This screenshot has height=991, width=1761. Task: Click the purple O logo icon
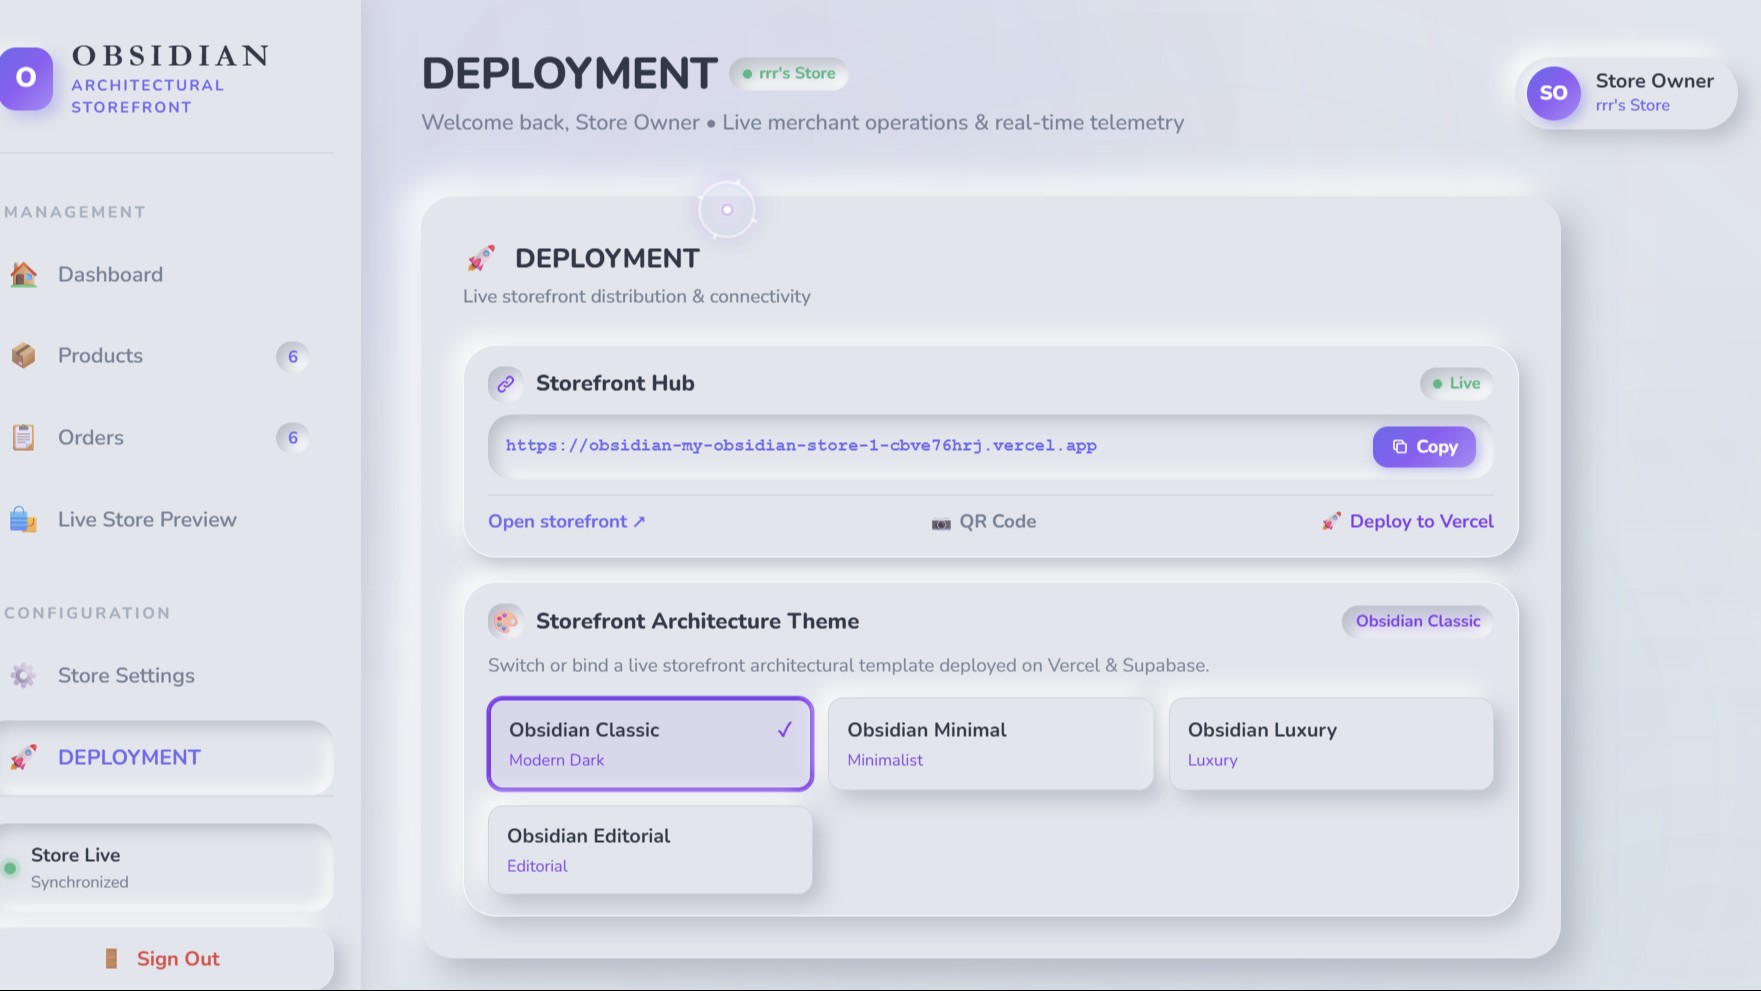(26, 78)
